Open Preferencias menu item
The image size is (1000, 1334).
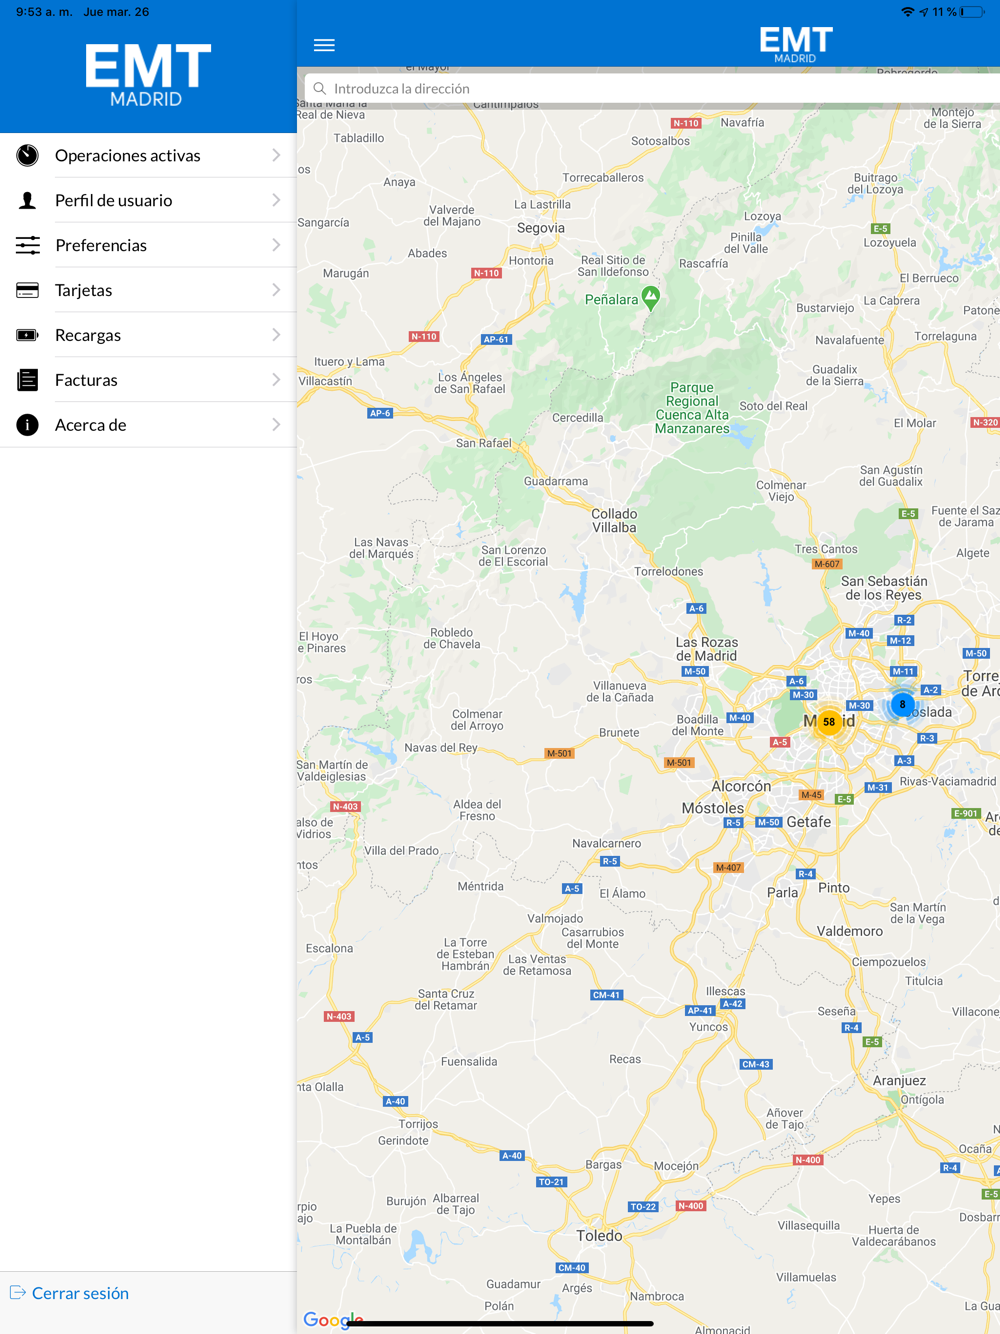point(148,245)
